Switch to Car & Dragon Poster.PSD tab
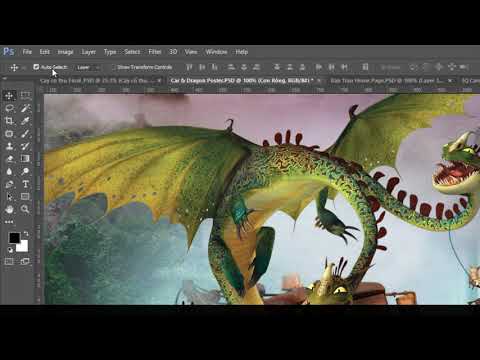480x360 pixels. click(x=242, y=80)
